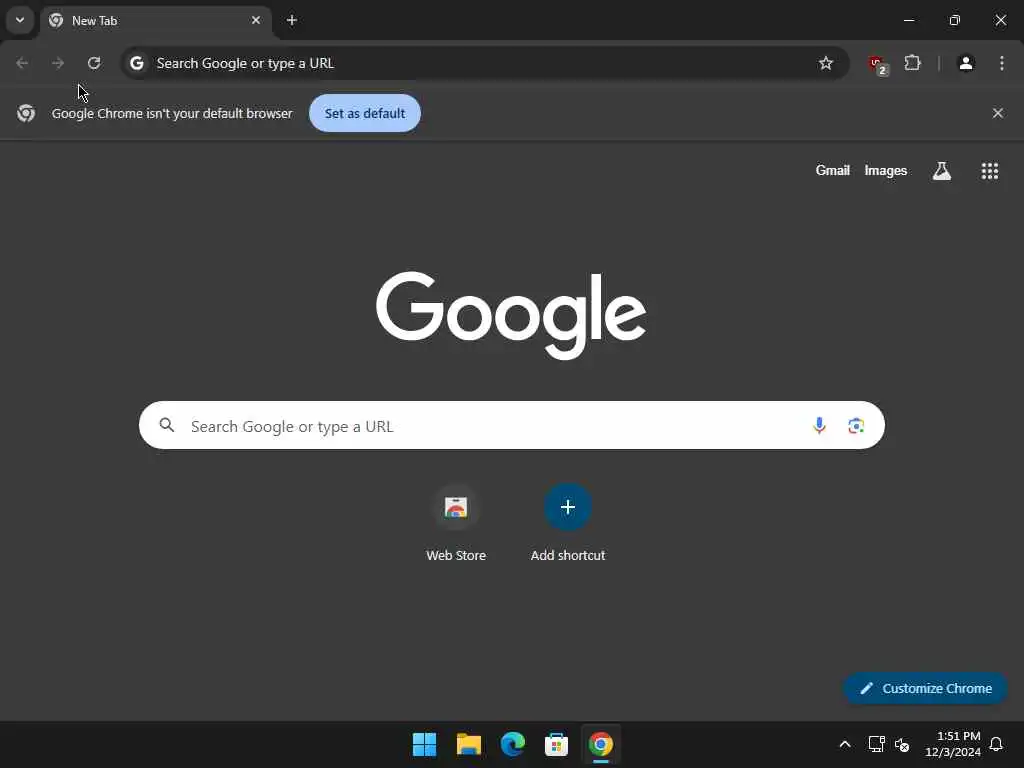Screen dimensions: 1024x768
Task: Open the Images link
Action: pyautogui.click(x=886, y=170)
